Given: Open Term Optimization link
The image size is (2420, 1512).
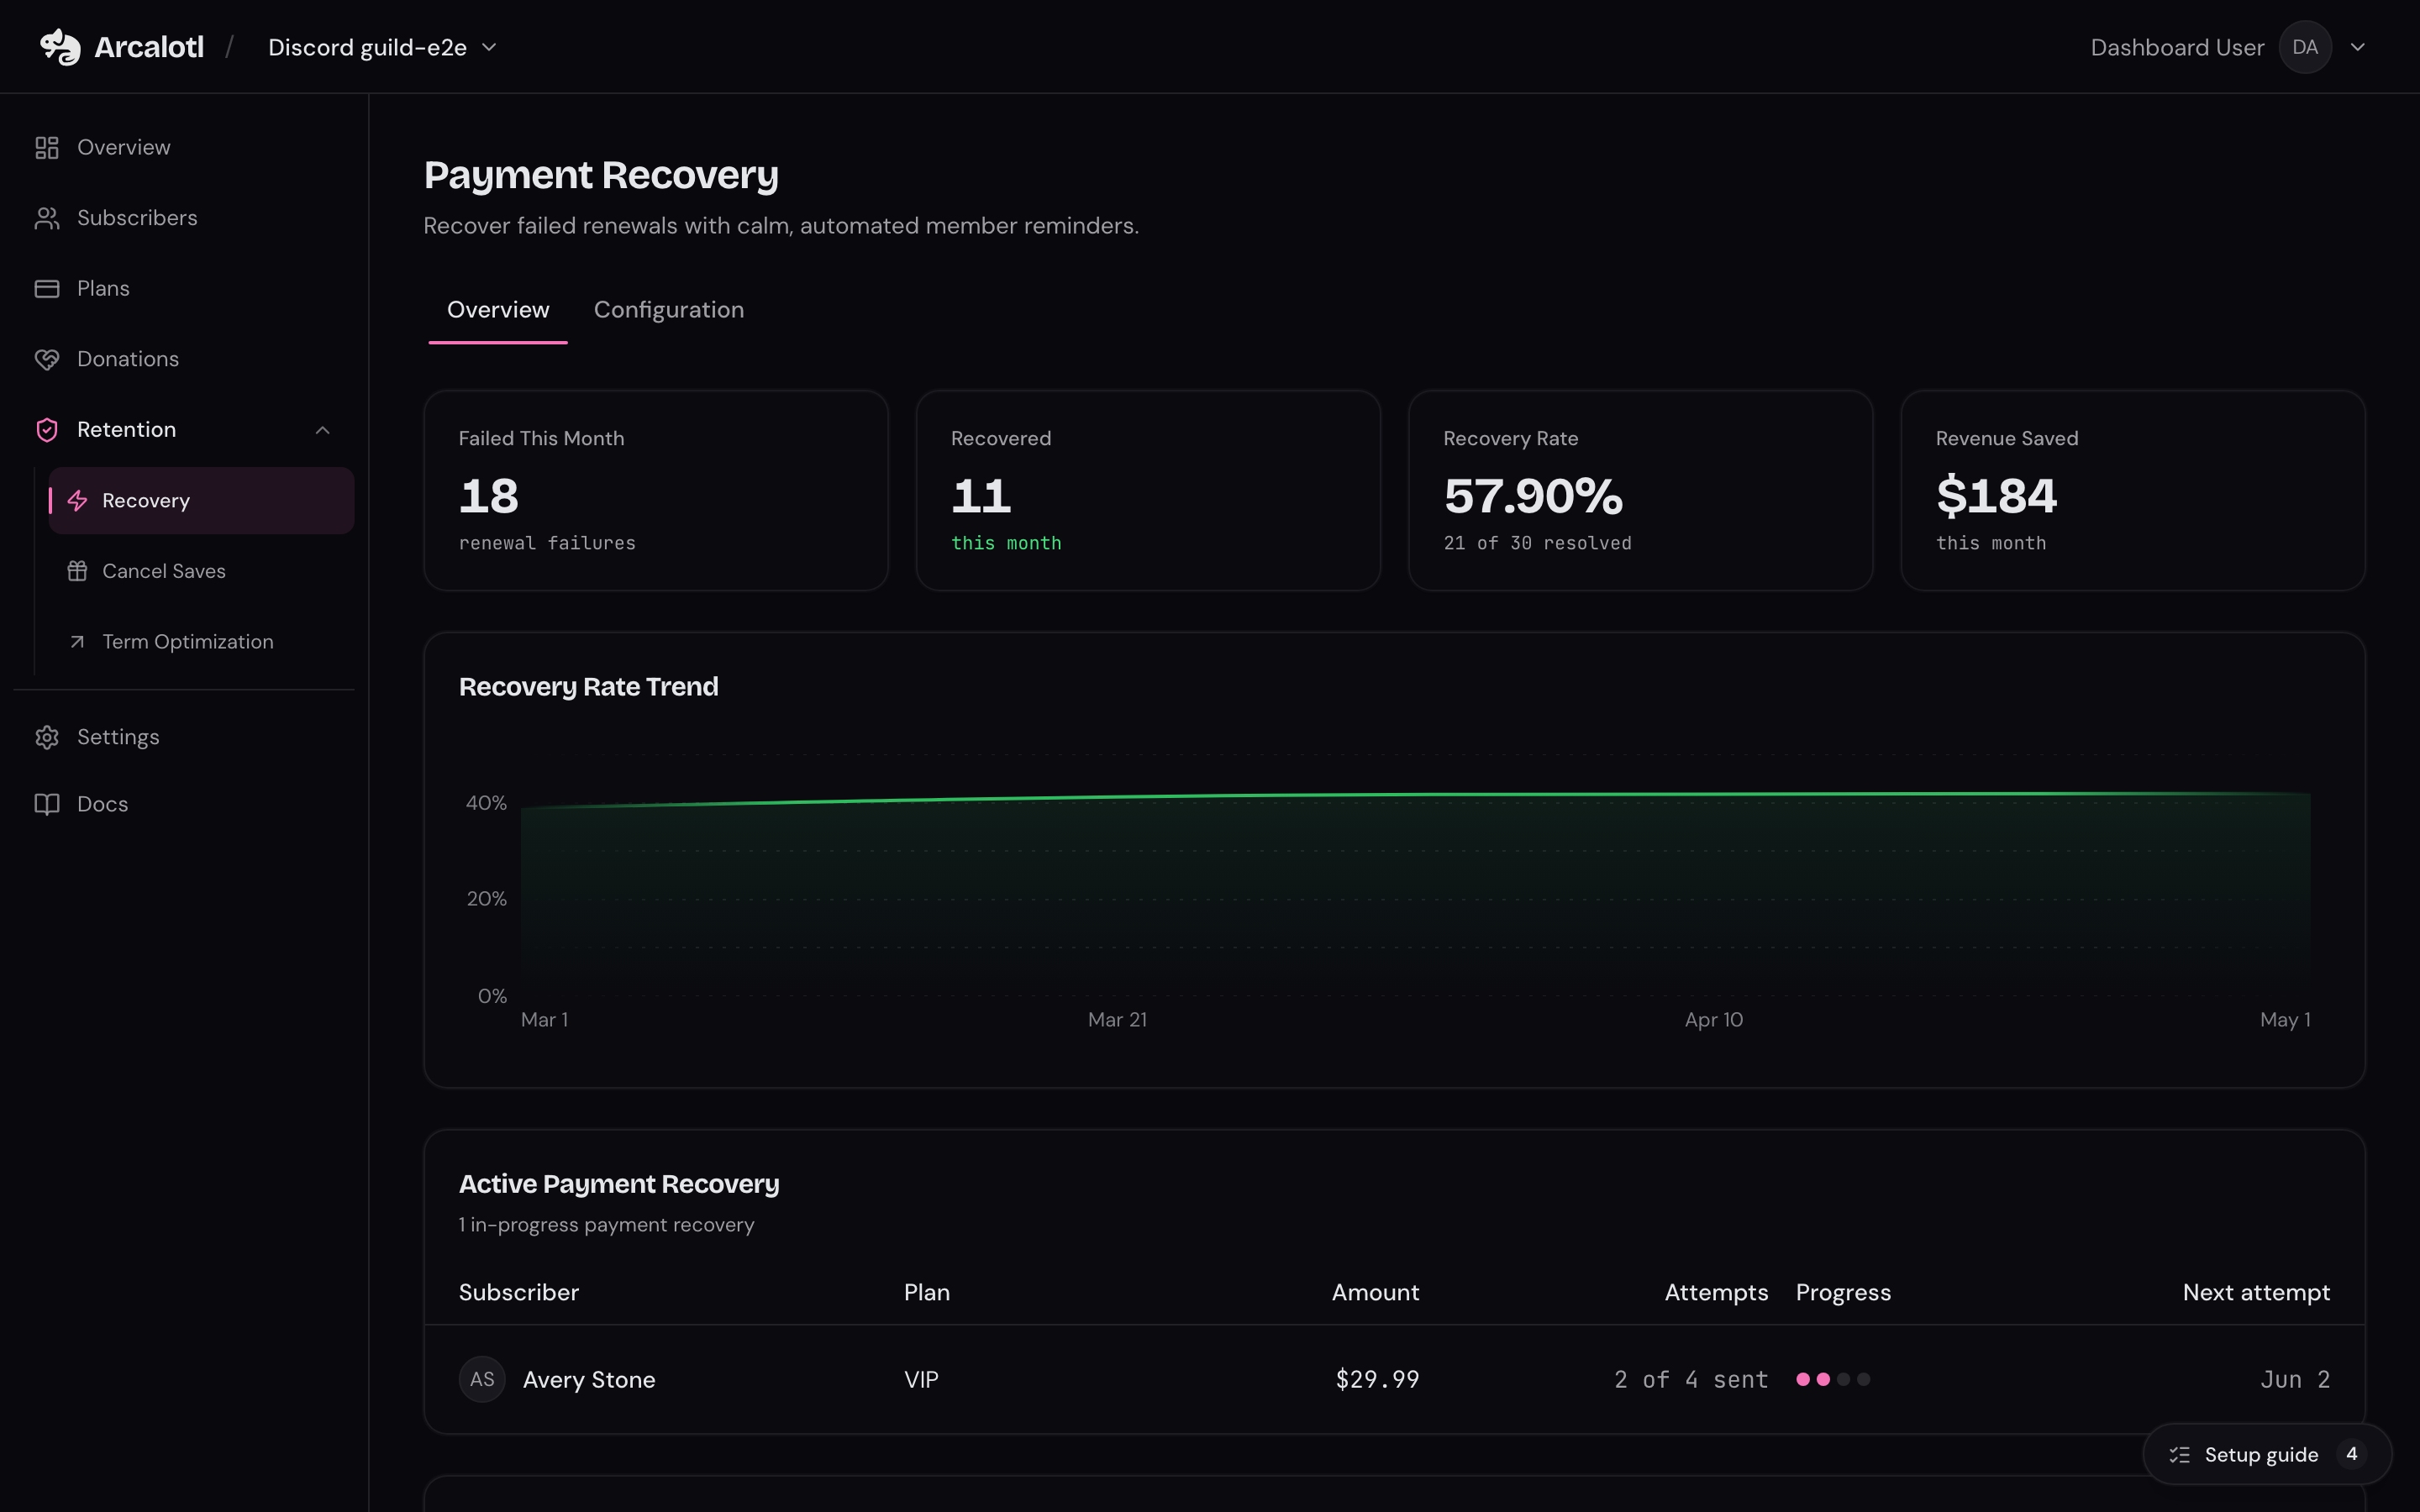Looking at the screenshot, I should [x=201, y=642].
